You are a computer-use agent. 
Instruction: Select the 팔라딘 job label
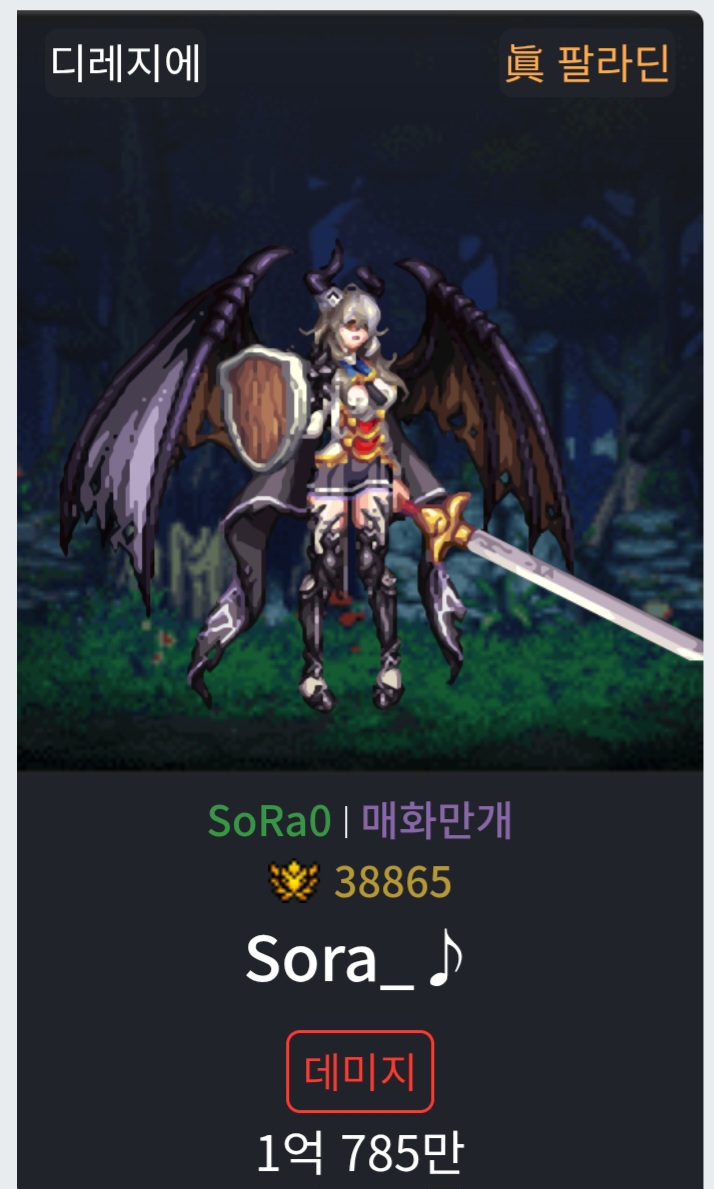[615, 63]
